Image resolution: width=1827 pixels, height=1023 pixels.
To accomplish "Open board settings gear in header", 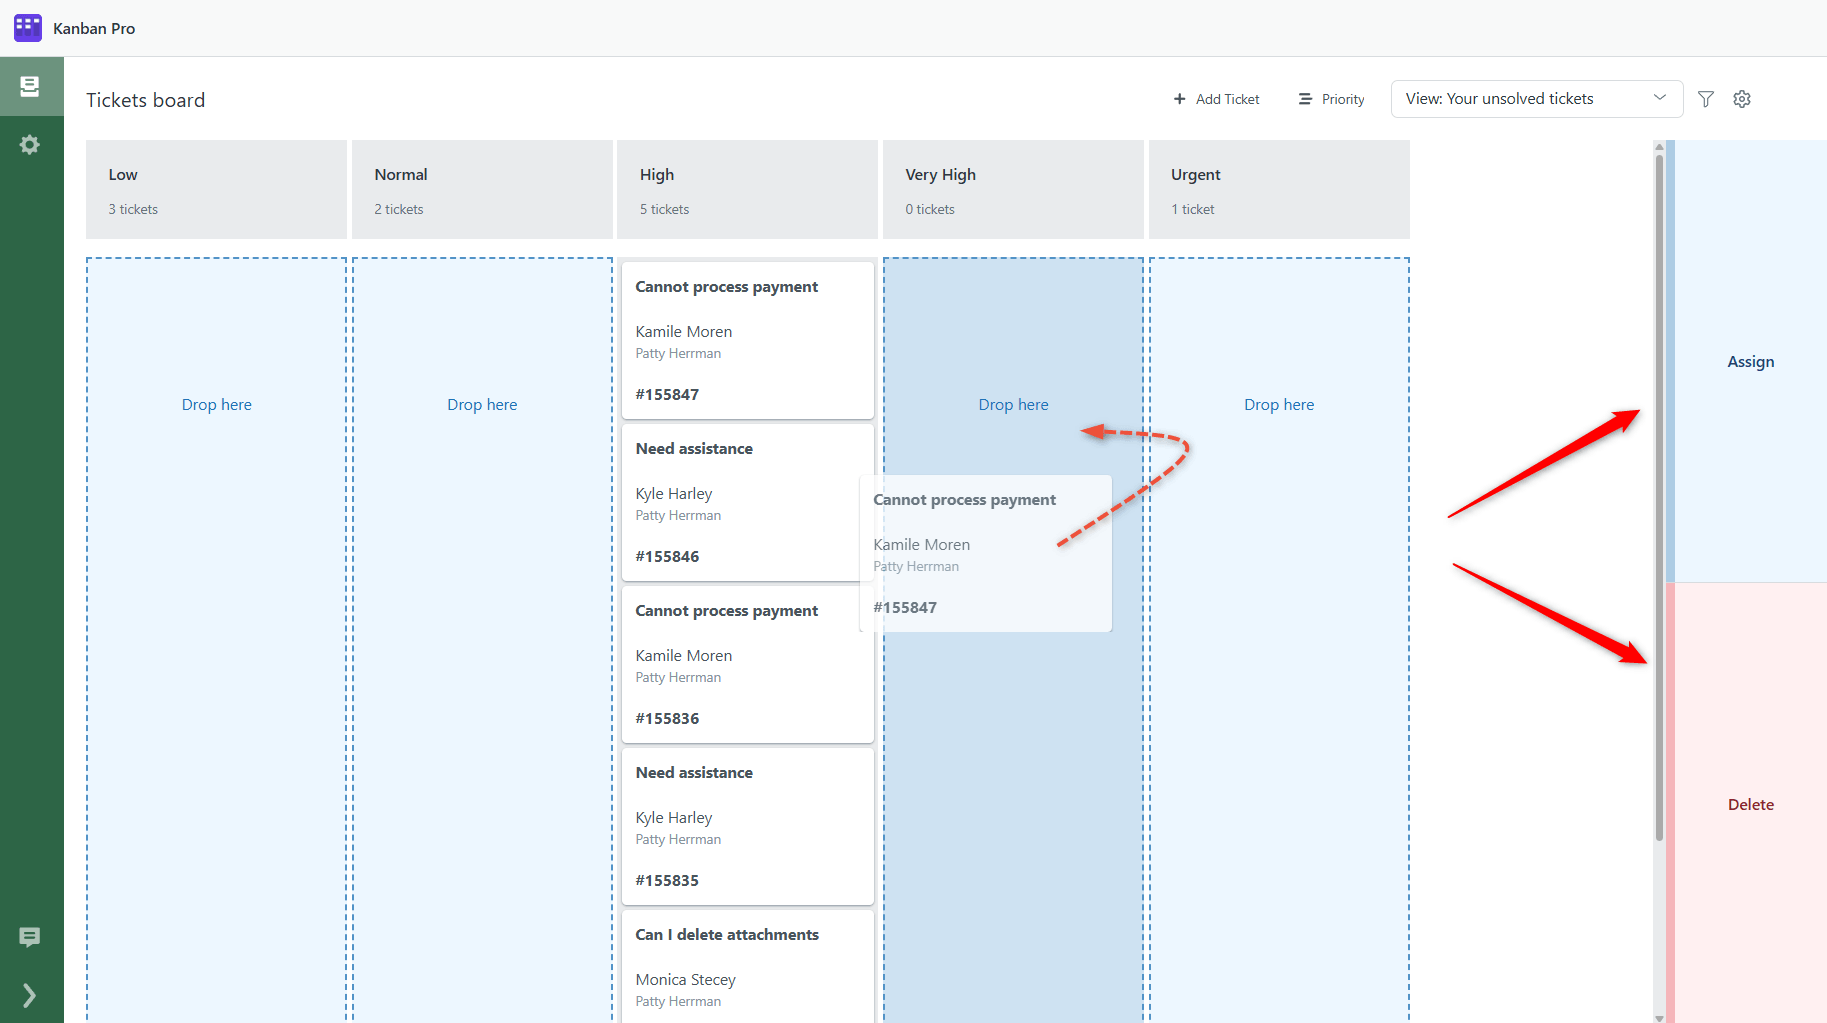I will tap(1742, 99).
